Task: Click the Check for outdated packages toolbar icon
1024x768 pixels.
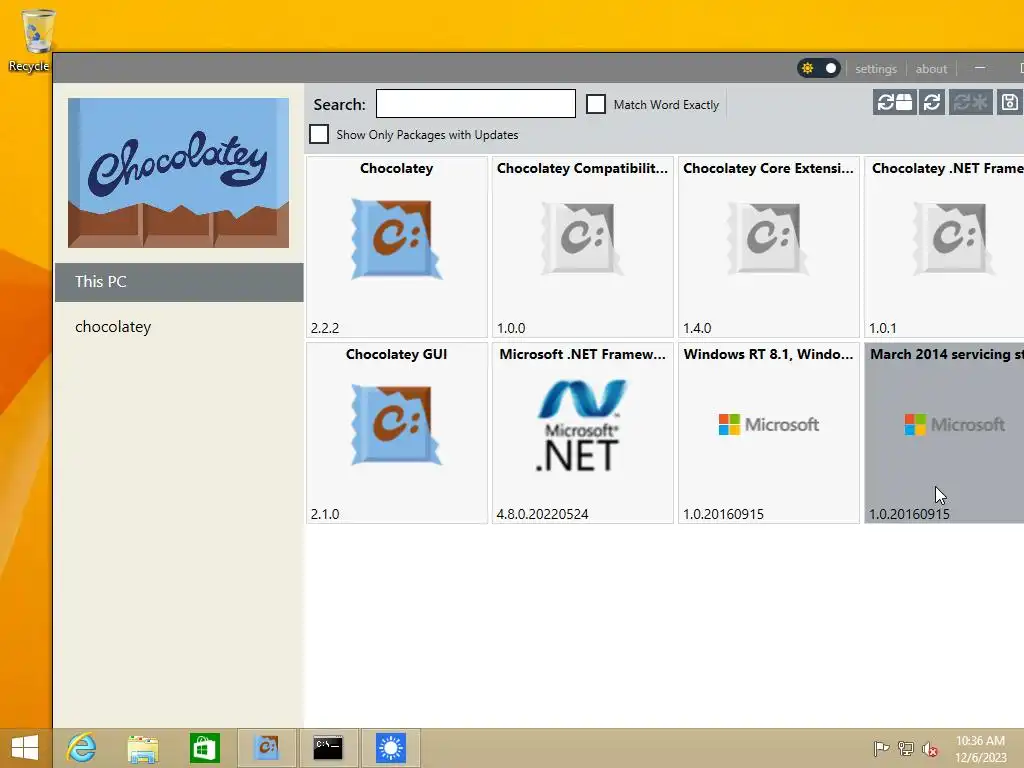Action: coord(895,103)
